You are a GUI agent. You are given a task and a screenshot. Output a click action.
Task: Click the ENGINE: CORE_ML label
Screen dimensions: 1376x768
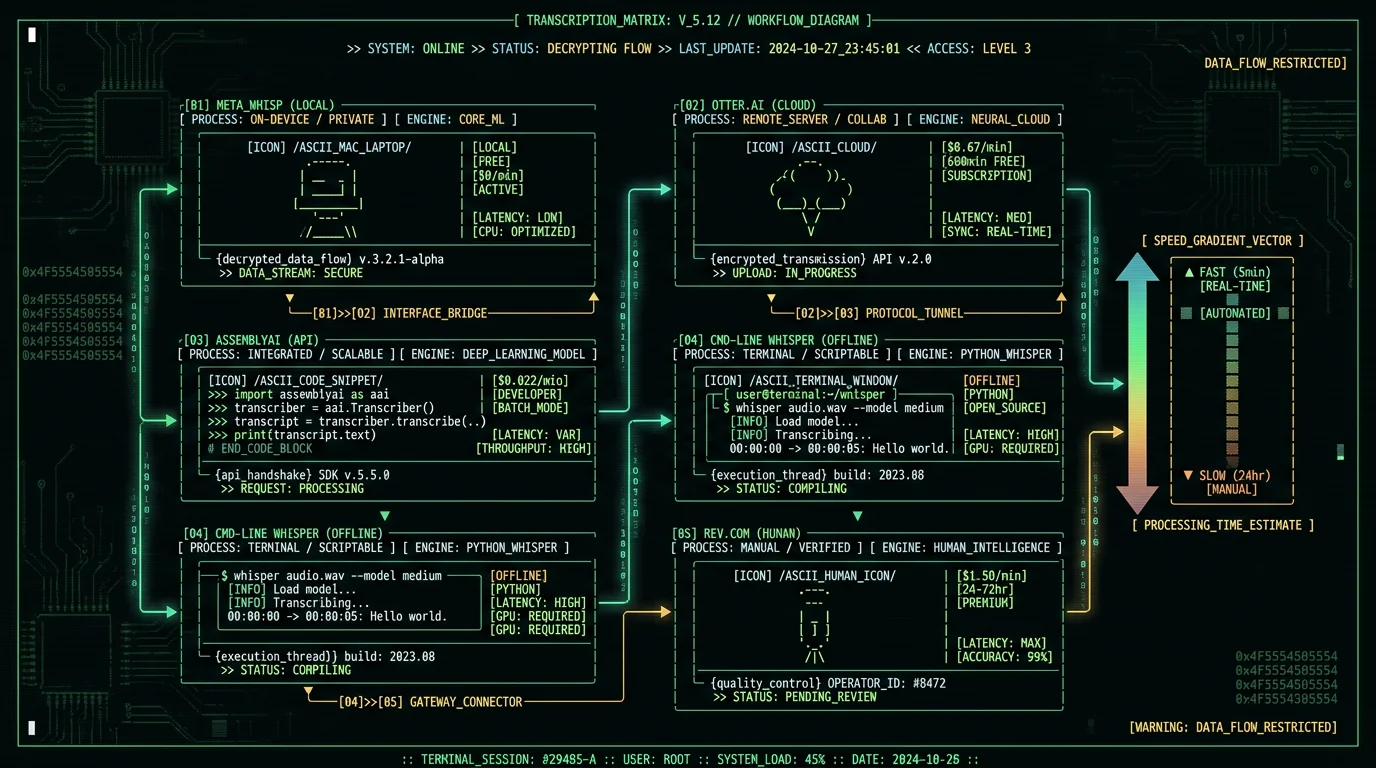click(x=460, y=119)
